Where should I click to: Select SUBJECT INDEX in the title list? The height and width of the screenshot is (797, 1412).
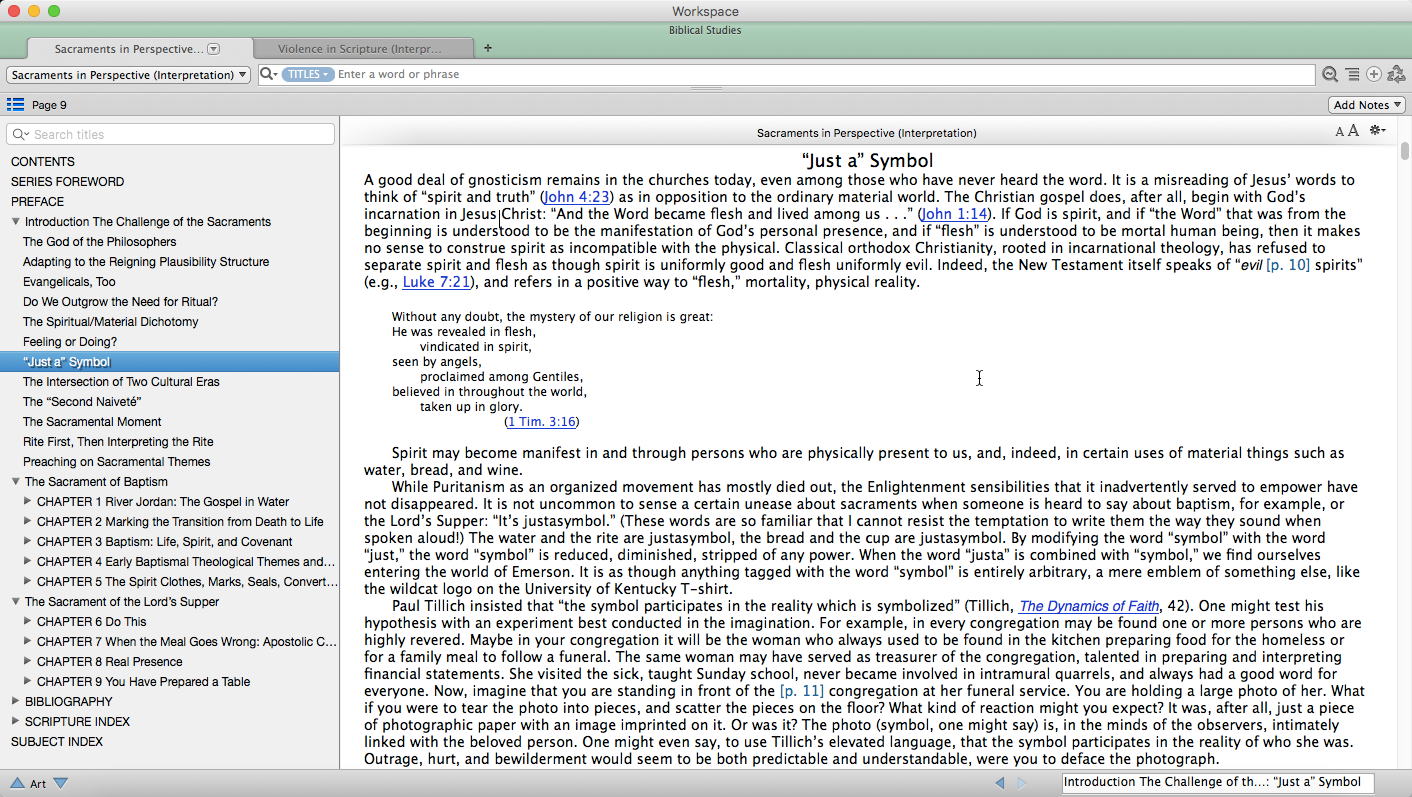point(57,742)
